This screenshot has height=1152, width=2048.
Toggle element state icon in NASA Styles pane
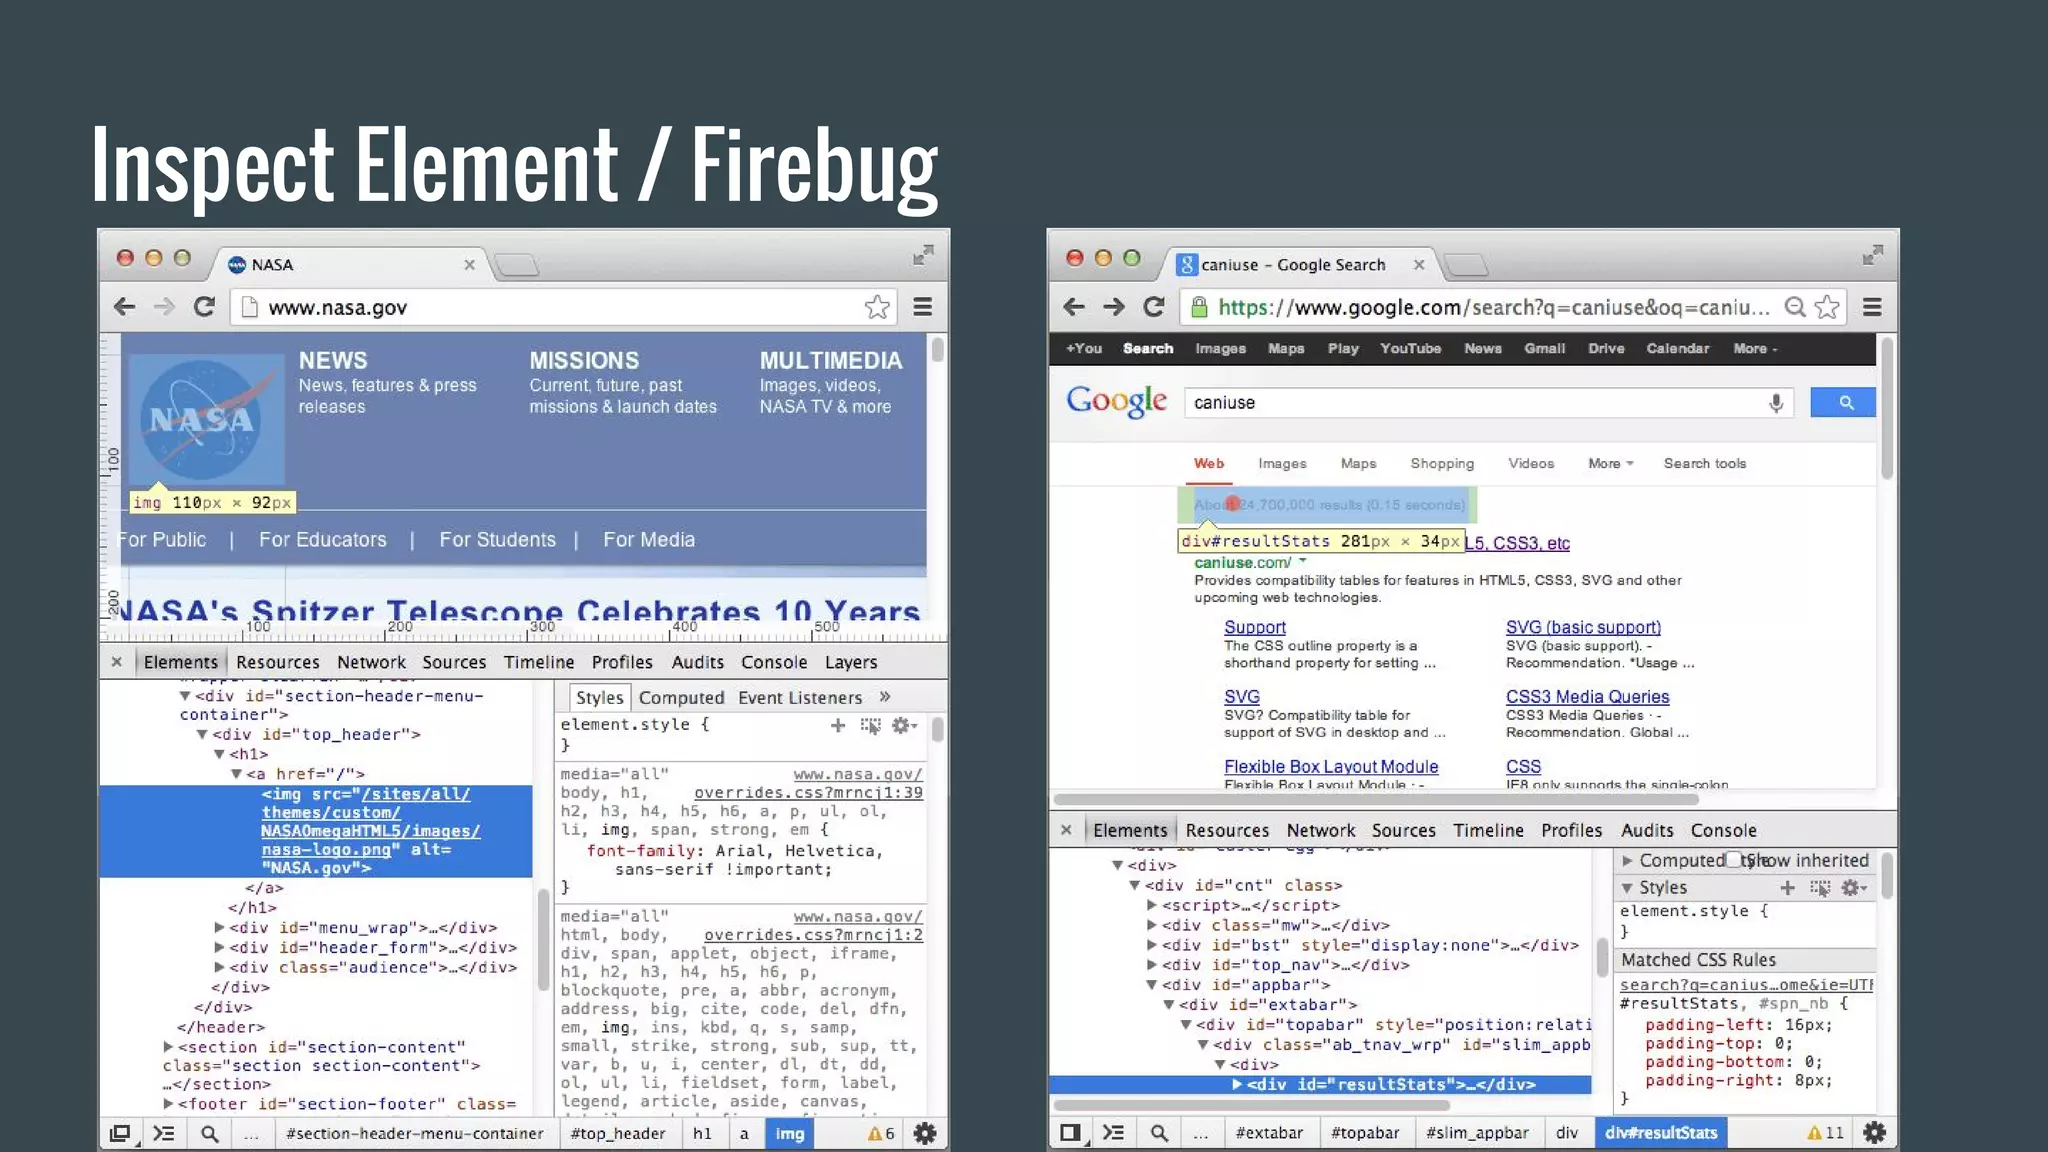coord(871,726)
